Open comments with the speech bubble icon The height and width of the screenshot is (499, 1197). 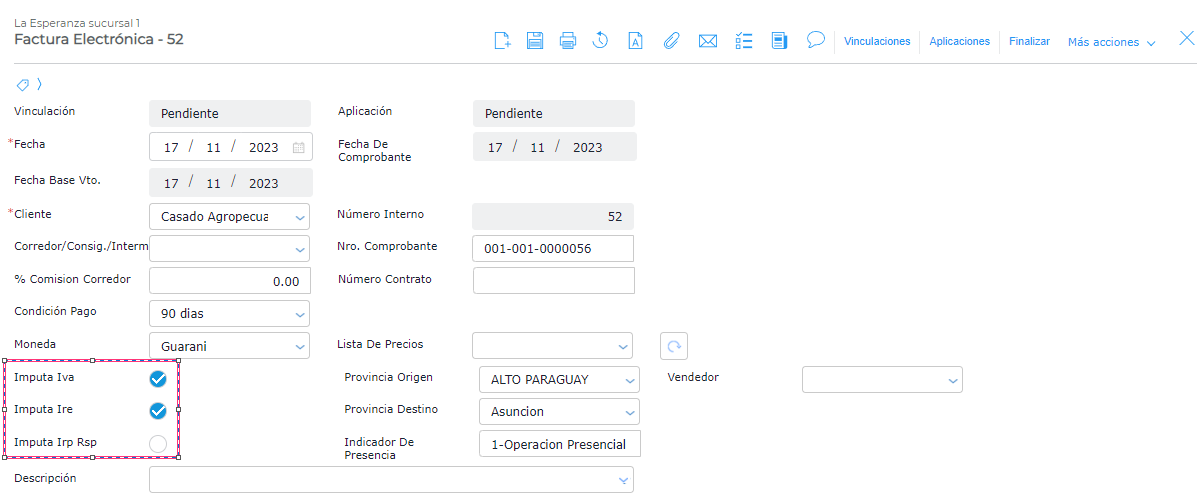[x=816, y=40]
